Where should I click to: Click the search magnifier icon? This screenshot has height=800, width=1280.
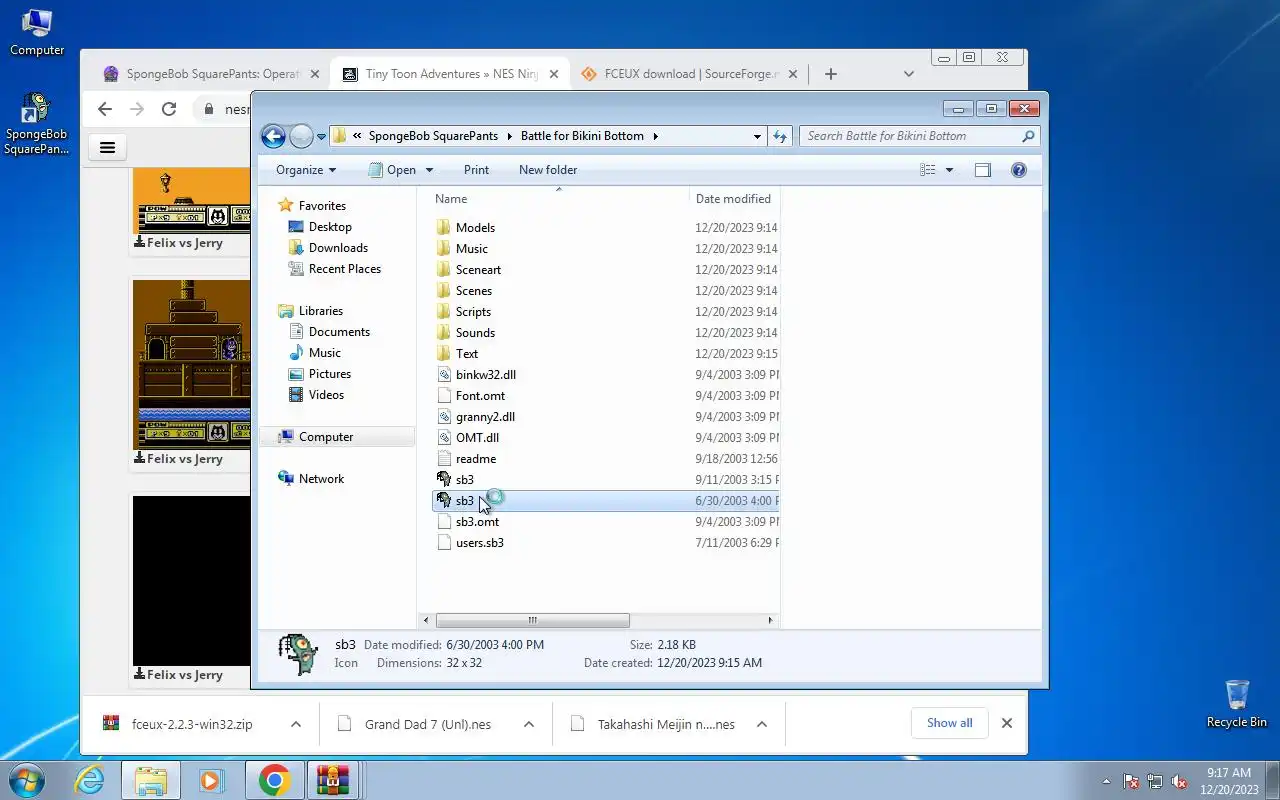(1028, 136)
